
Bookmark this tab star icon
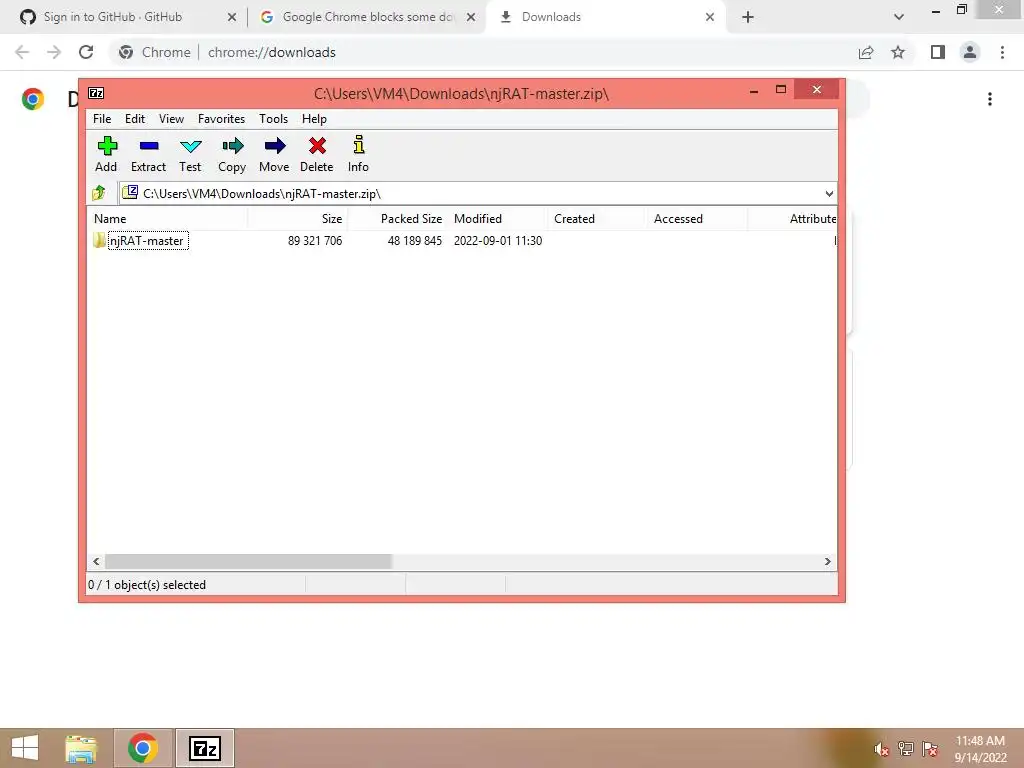point(898,52)
